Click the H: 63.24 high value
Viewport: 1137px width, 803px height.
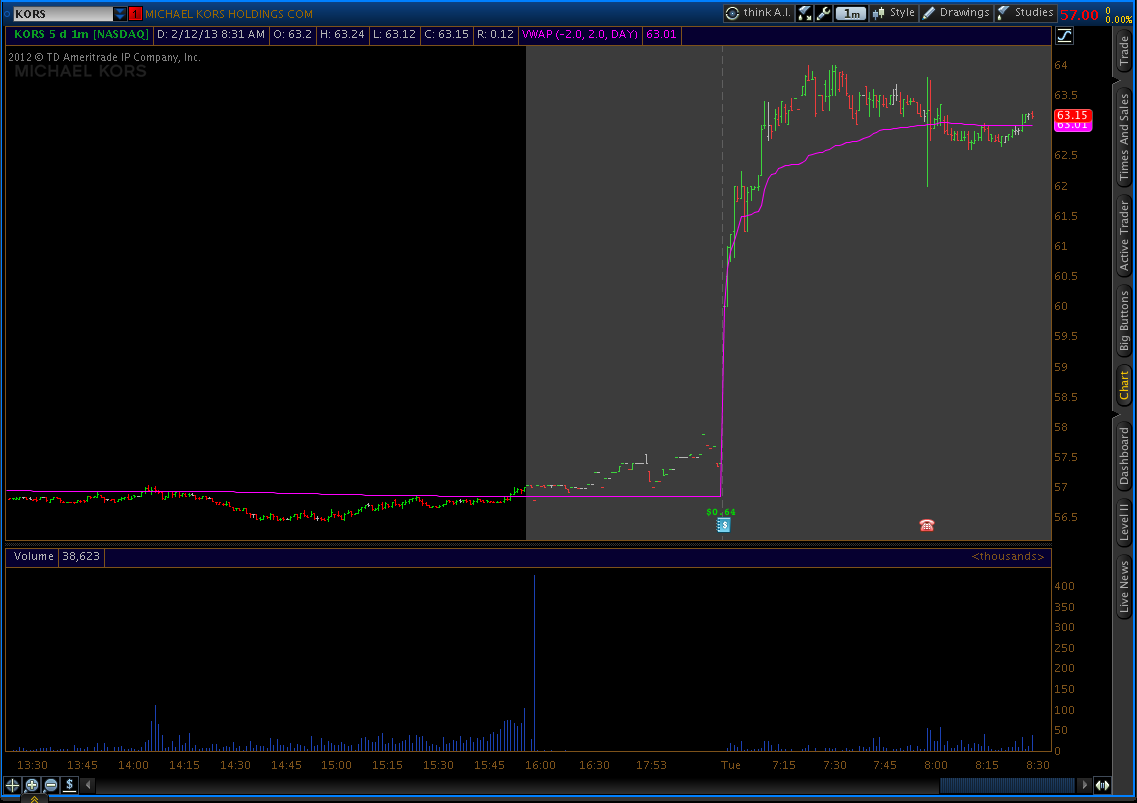coord(342,34)
